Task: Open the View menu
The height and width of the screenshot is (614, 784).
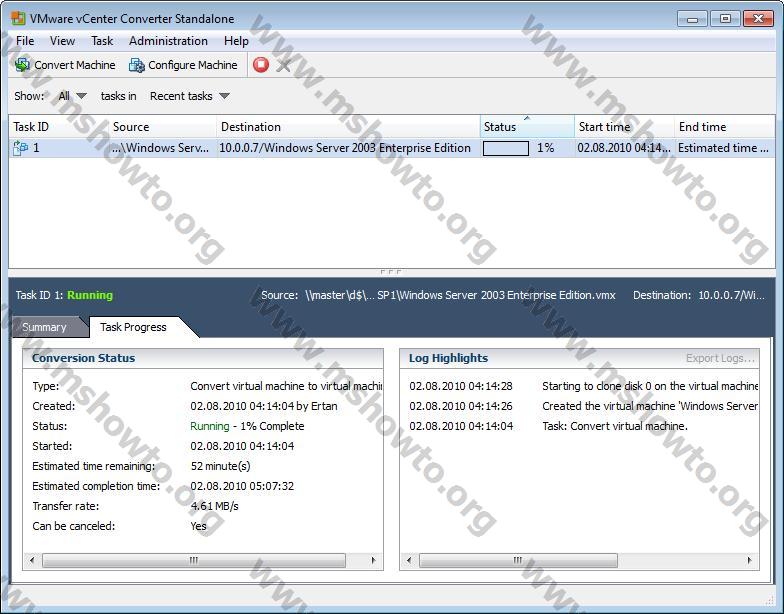Action: (62, 41)
